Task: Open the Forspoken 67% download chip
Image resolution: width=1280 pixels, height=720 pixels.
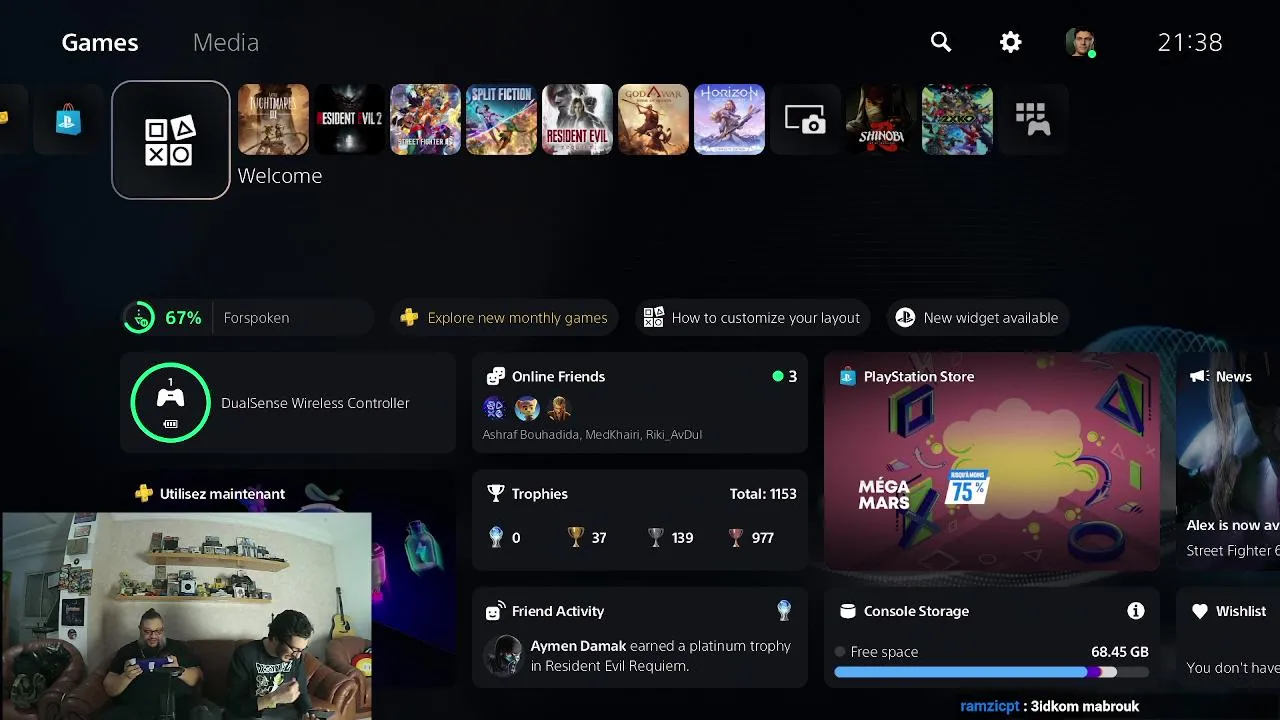Action: (x=247, y=318)
